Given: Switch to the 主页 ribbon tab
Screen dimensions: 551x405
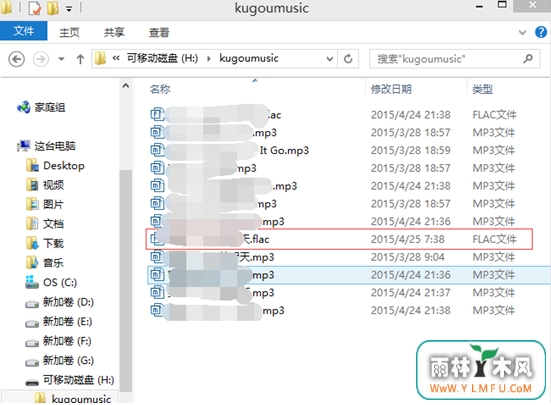Looking at the screenshot, I should (x=69, y=32).
